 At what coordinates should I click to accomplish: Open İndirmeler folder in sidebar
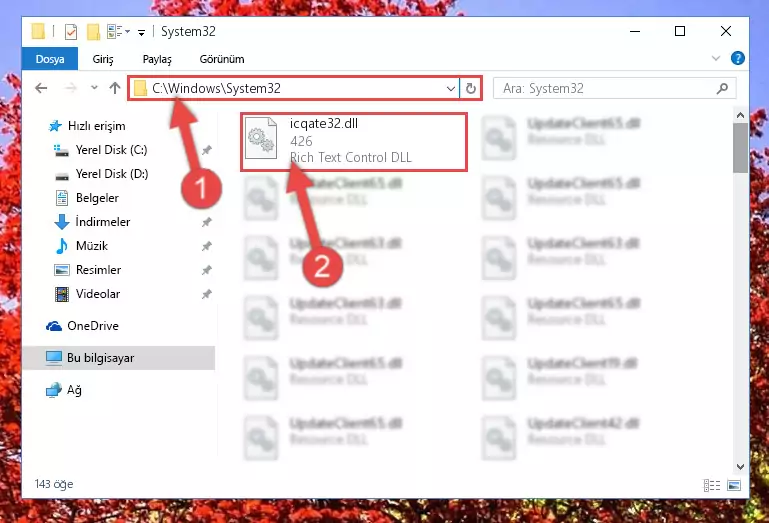tap(92, 222)
